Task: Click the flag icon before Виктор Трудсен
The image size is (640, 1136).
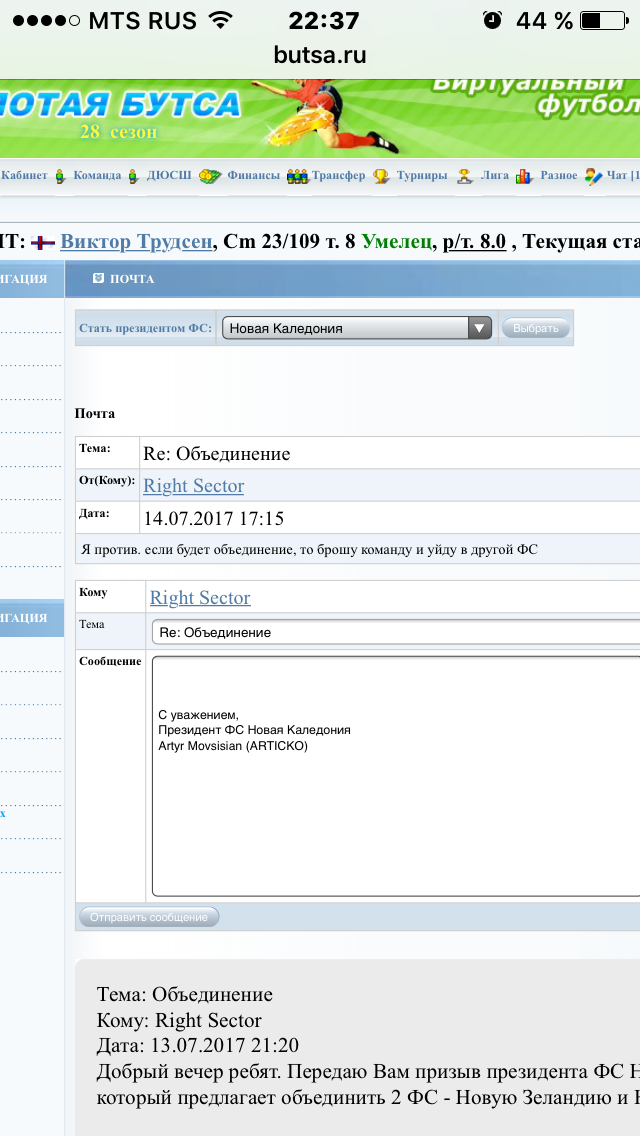Action: pyautogui.click(x=43, y=241)
